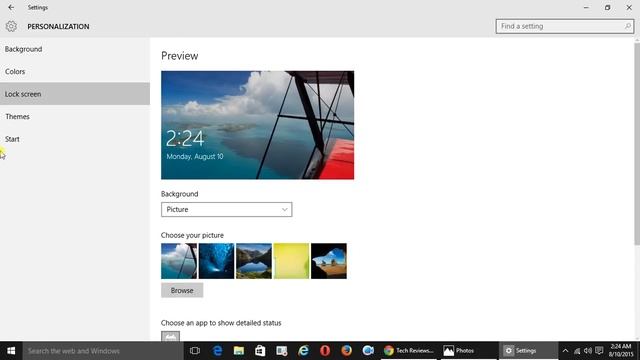The height and width of the screenshot is (360, 640).
Task: Open the Themes page in the sidebar
Action: point(75,116)
